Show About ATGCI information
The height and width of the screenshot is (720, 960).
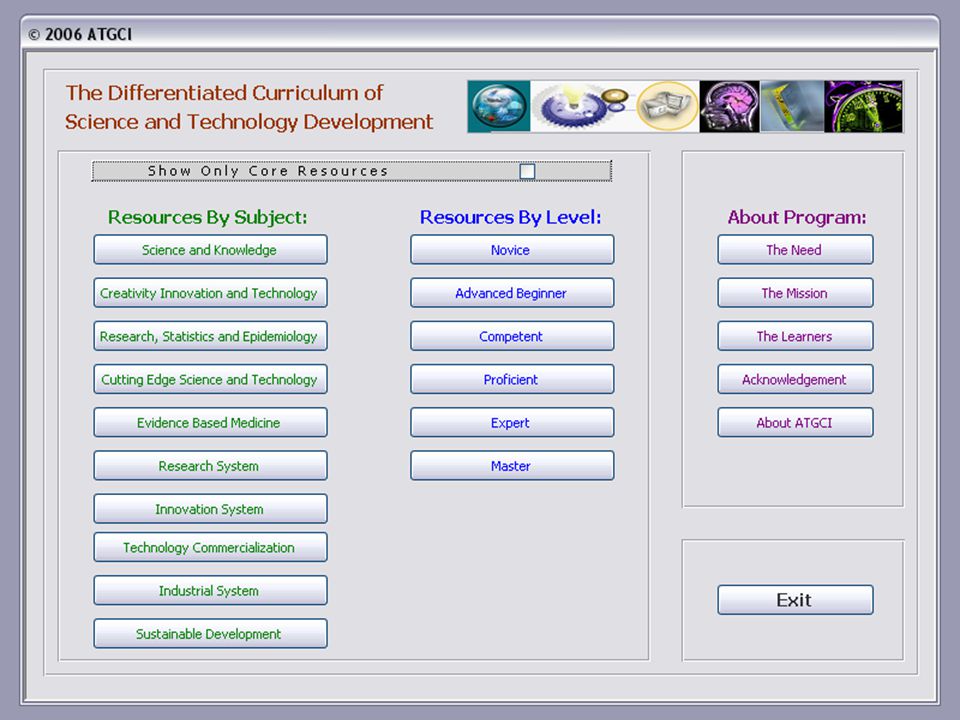(795, 422)
